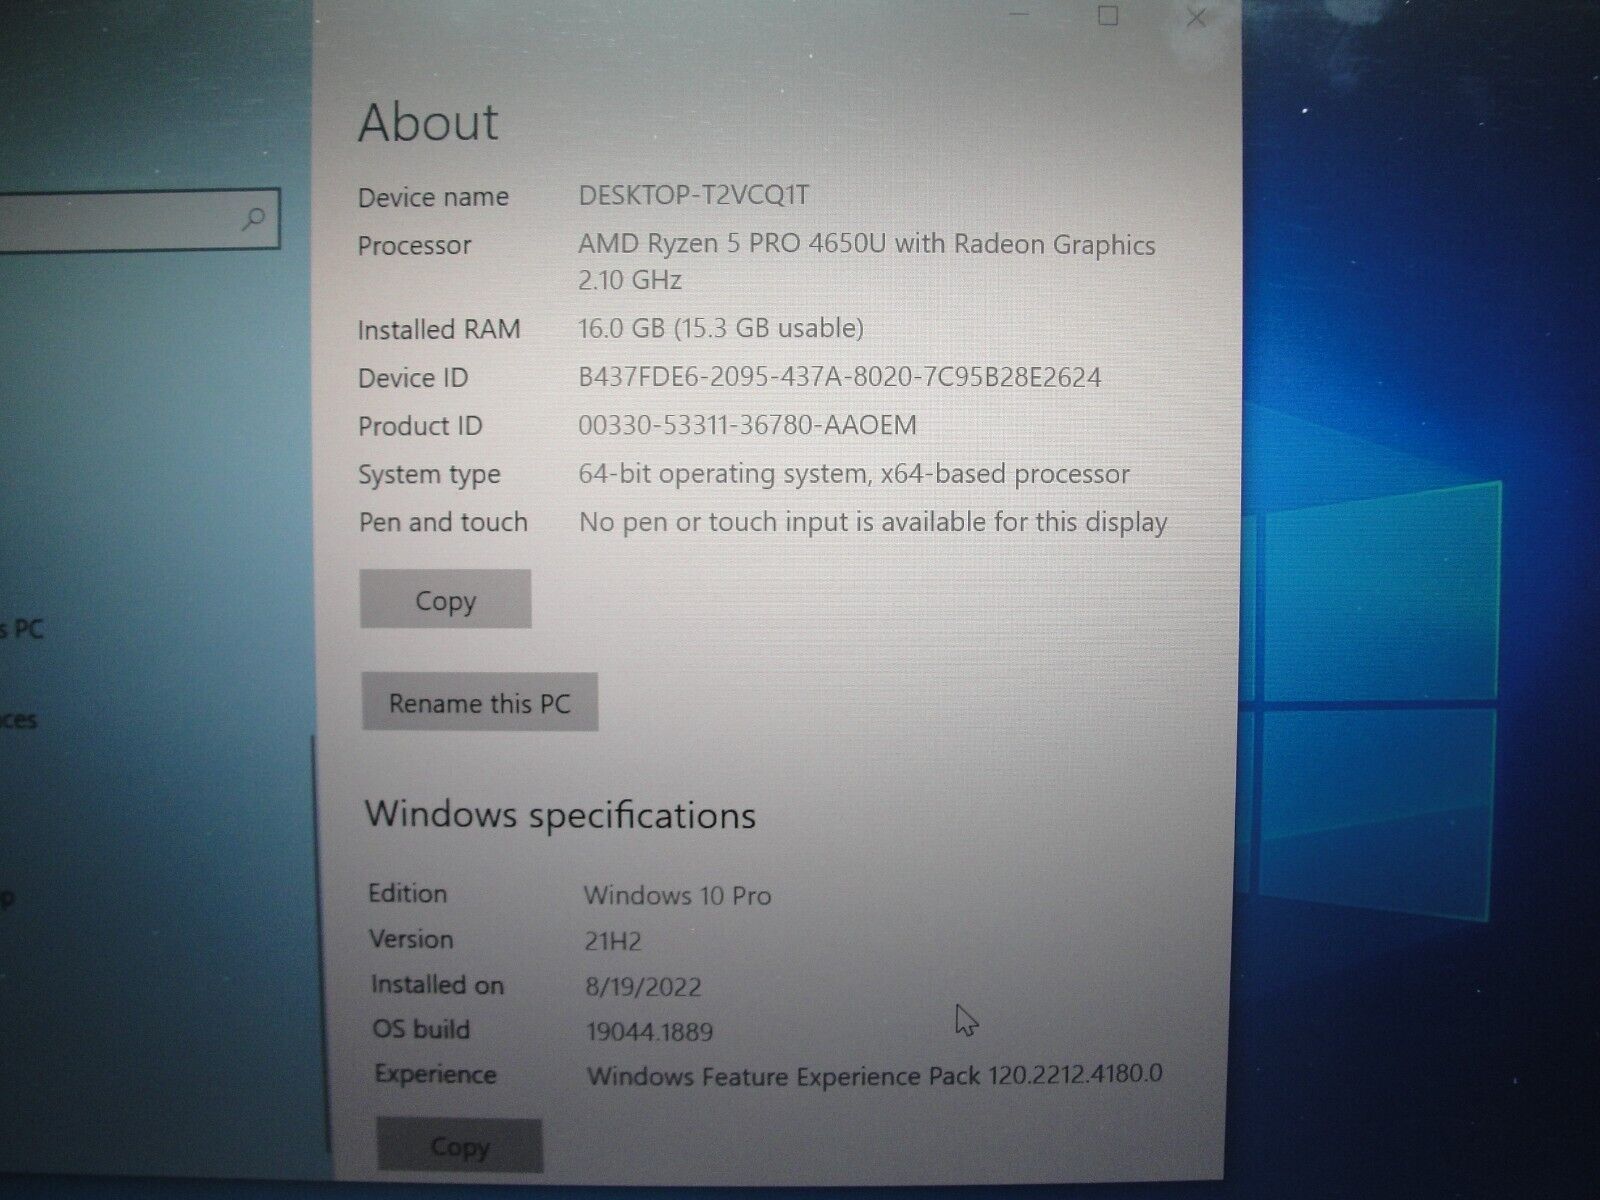Viewport: 1600px width, 1200px height.
Task: Click the OS build number 19044.1889
Action: [x=650, y=1031]
